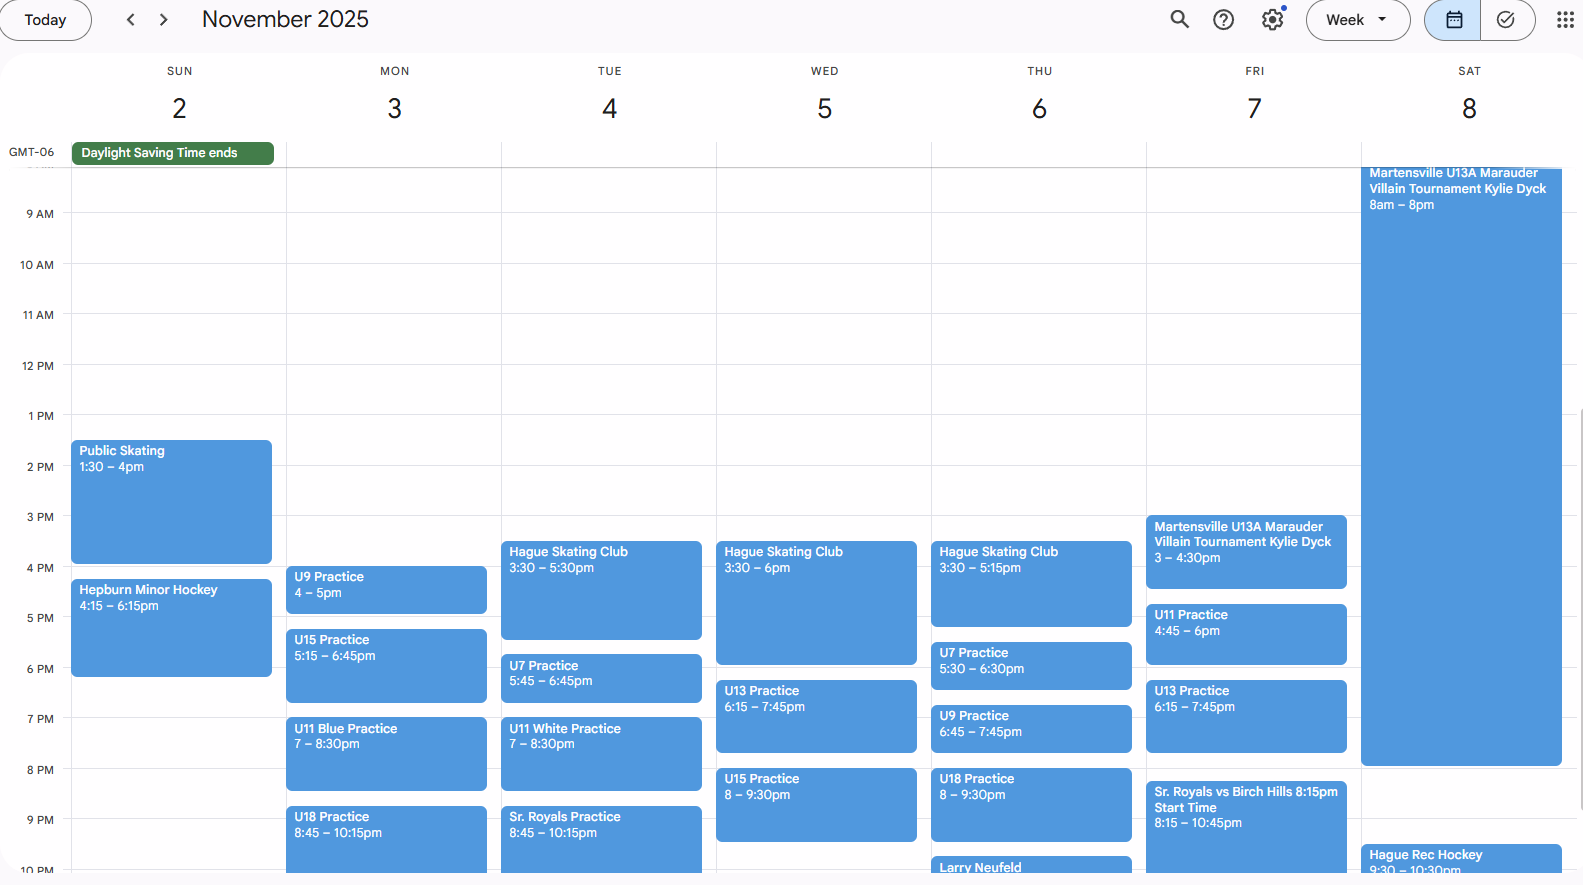Open the Support help icon
1583x885 pixels.
click(x=1223, y=20)
